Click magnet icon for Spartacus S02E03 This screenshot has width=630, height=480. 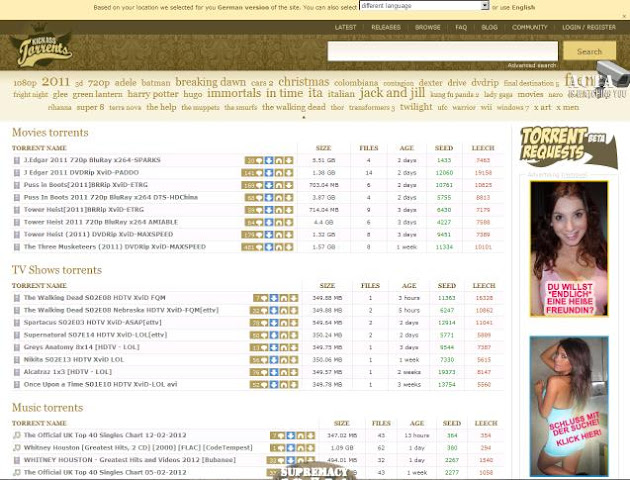point(284,323)
